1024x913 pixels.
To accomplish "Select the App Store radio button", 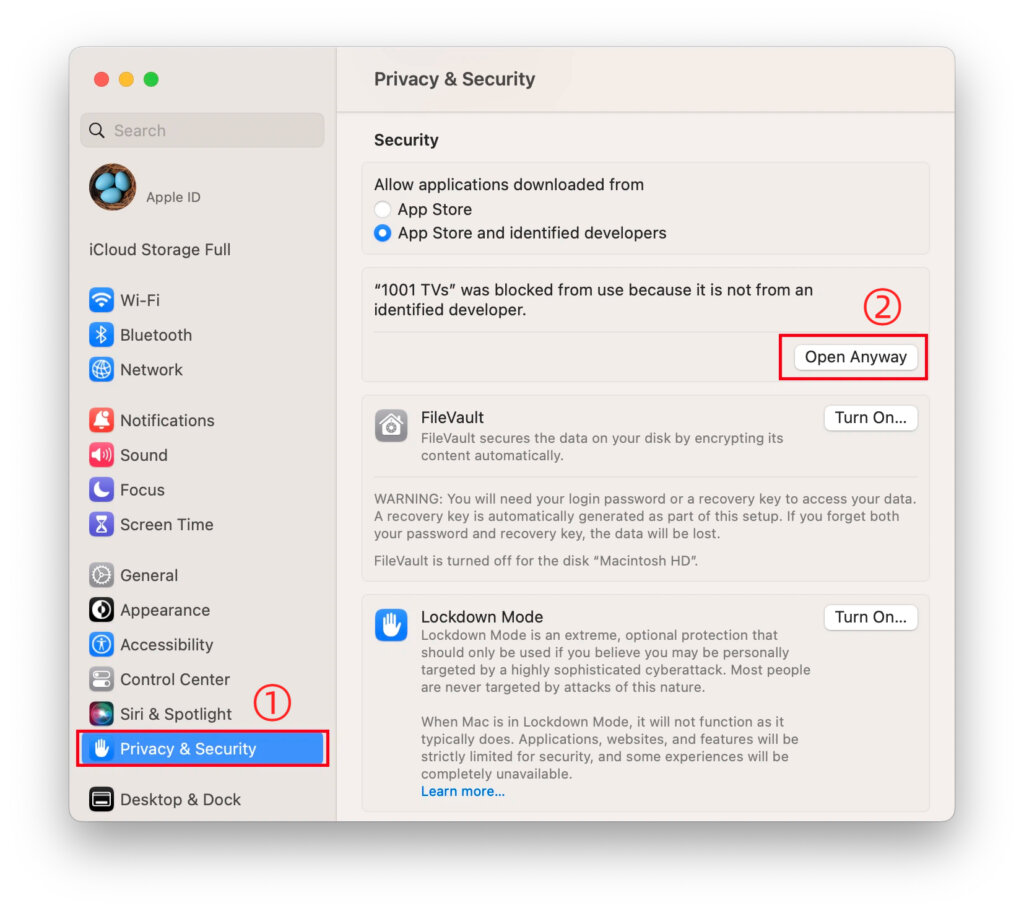I will point(383,210).
